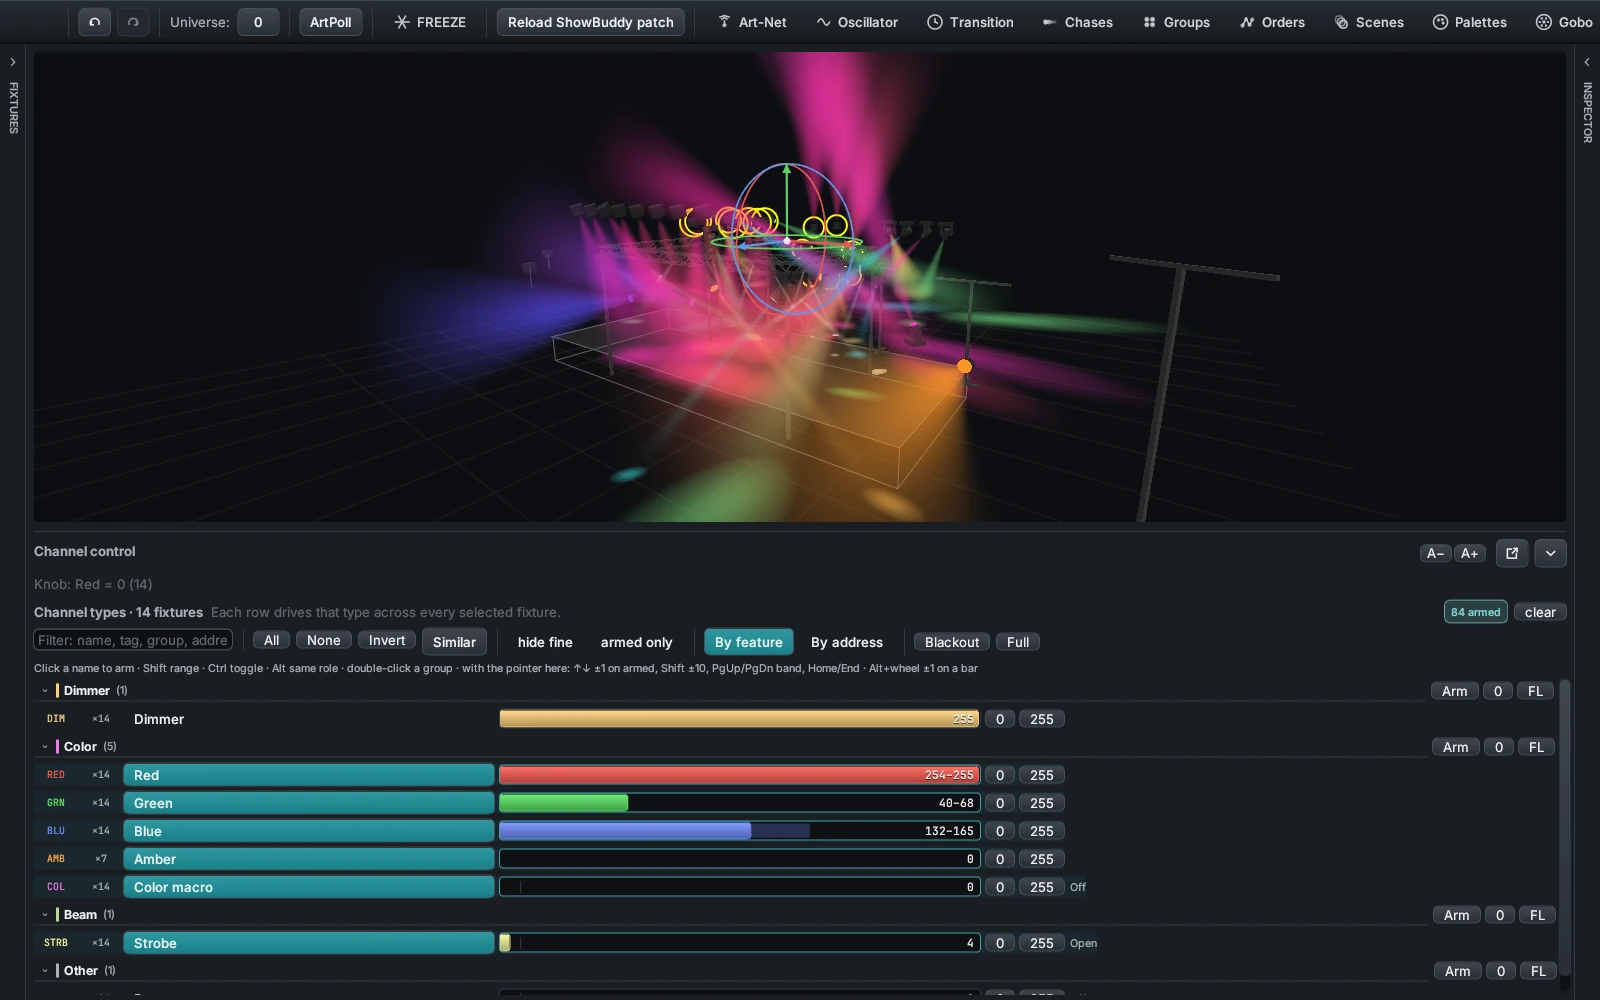This screenshot has height=1000, width=1600.
Task: Arm the whole Color group
Action: pyautogui.click(x=1456, y=747)
